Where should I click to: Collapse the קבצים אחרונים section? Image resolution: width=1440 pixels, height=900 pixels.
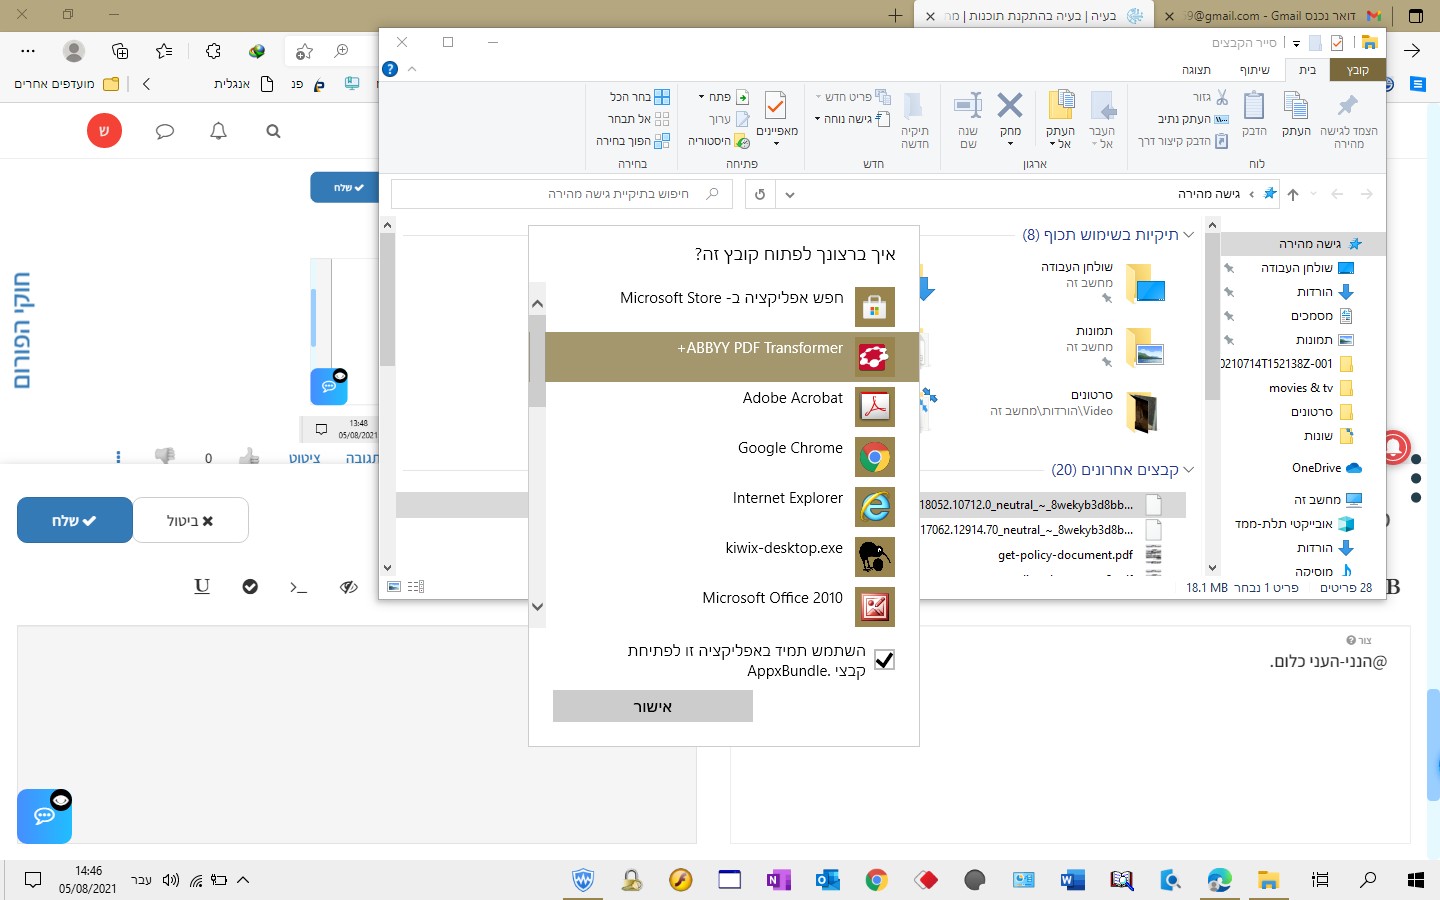tap(1188, 470)
